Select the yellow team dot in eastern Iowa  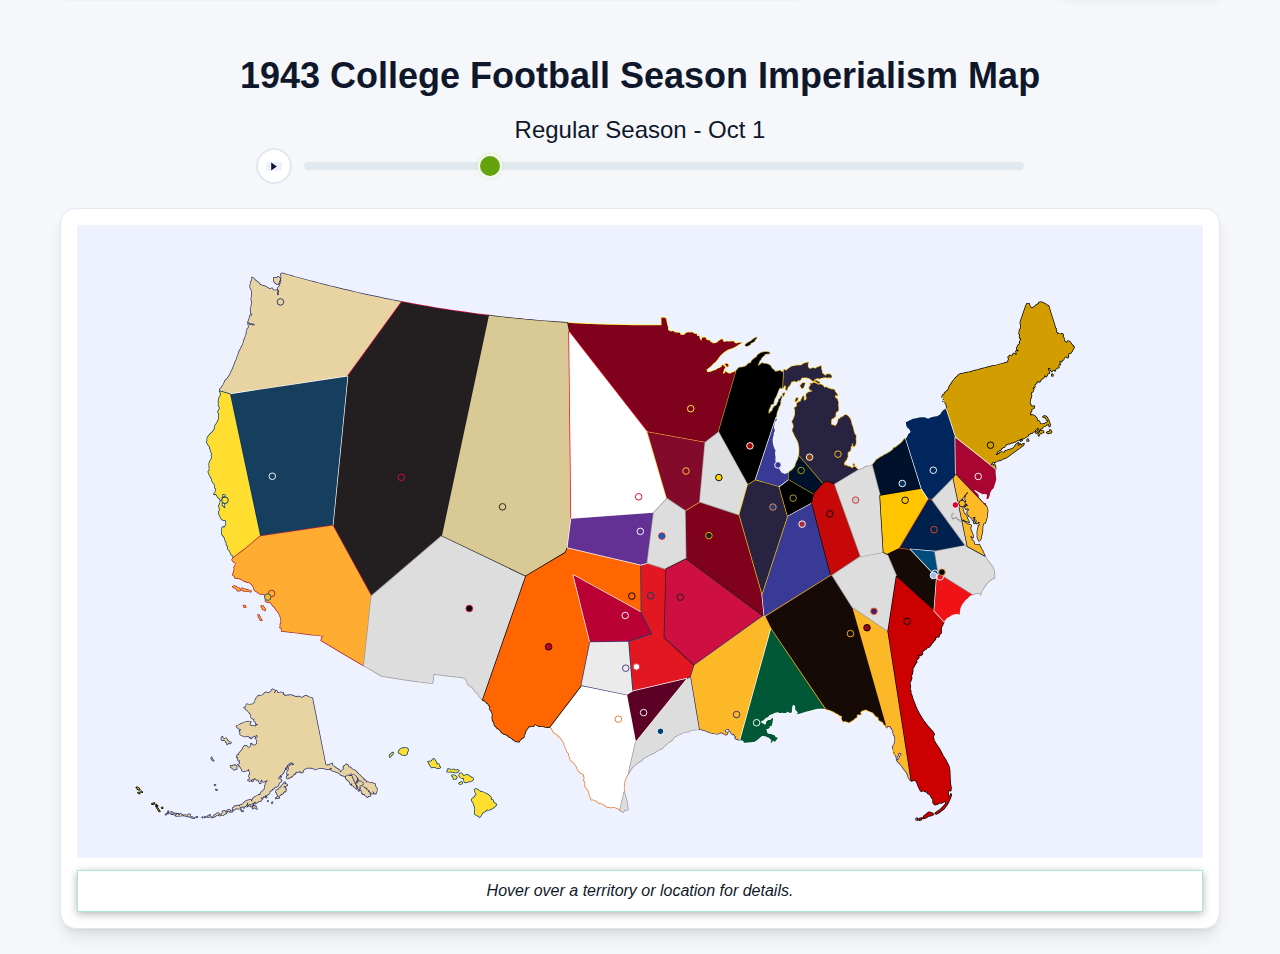718,477
